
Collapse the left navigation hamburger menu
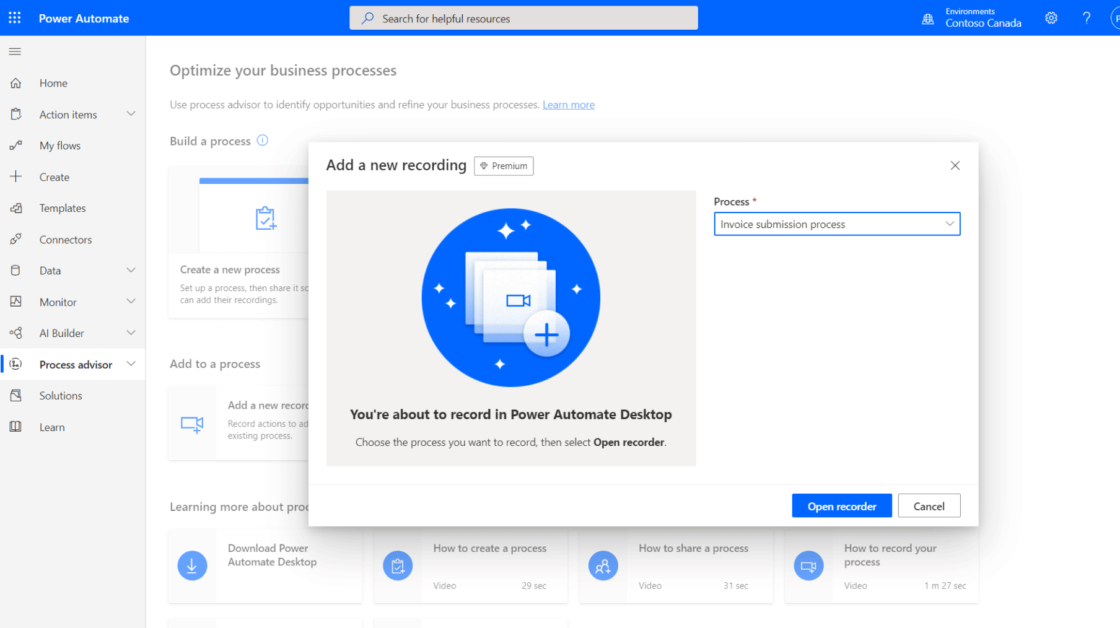click(x=15, y=51)
